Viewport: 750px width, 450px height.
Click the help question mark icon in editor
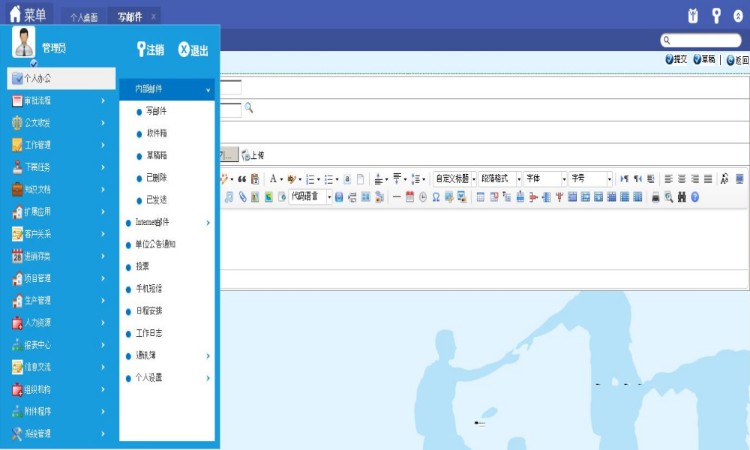pyautogui.click(x=694, y=197)
